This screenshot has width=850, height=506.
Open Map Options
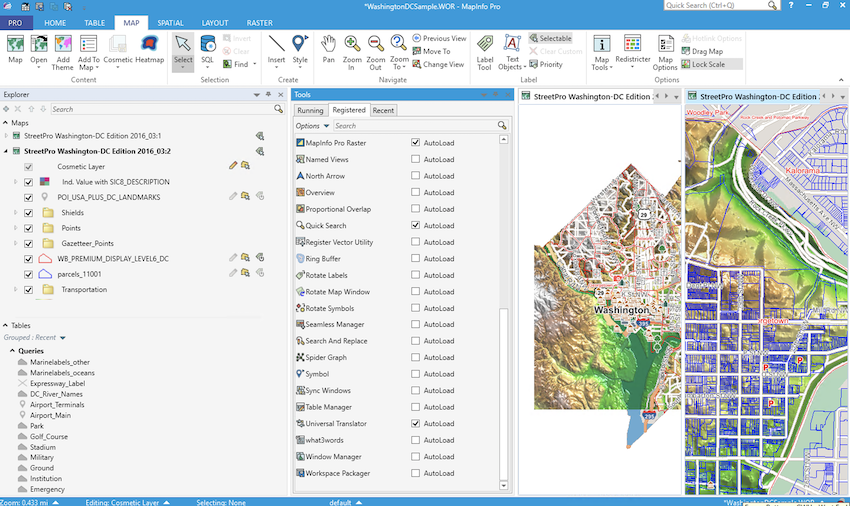(665, 52)
